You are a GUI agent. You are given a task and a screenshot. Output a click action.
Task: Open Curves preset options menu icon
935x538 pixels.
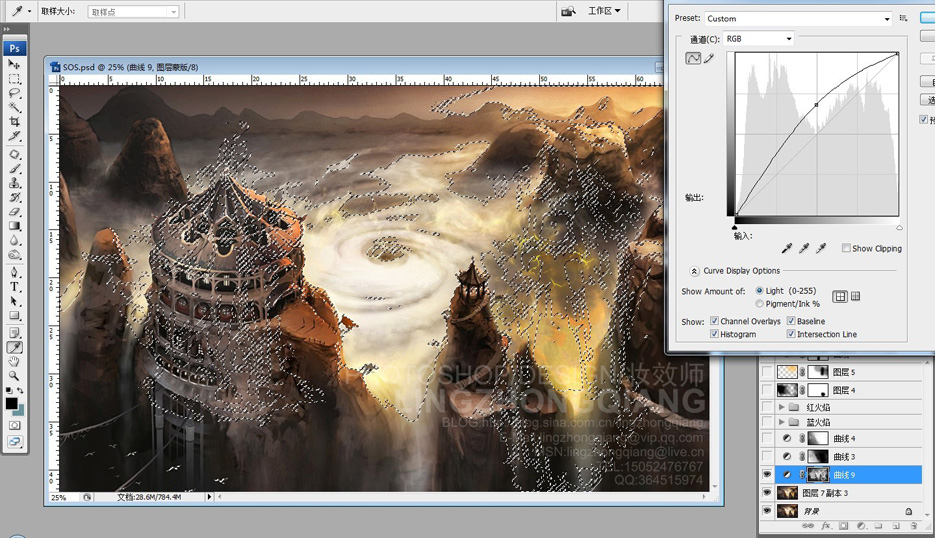903,18
